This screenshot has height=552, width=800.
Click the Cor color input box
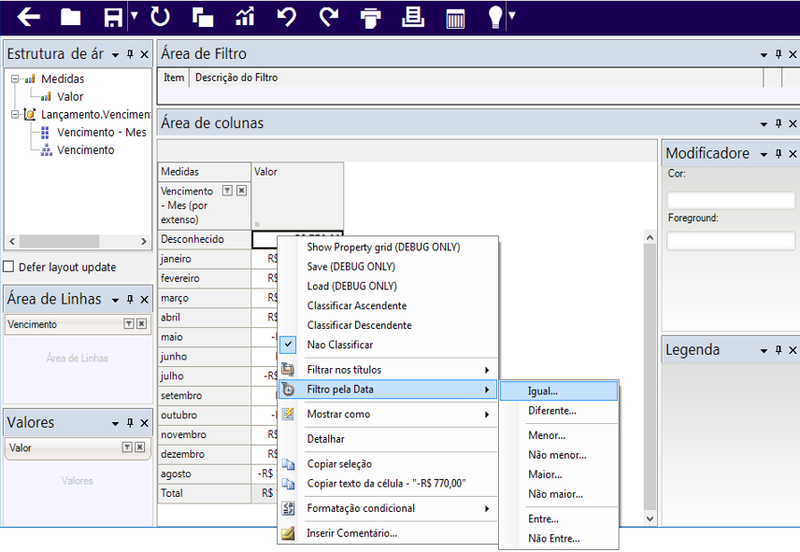tap(731, 200)
